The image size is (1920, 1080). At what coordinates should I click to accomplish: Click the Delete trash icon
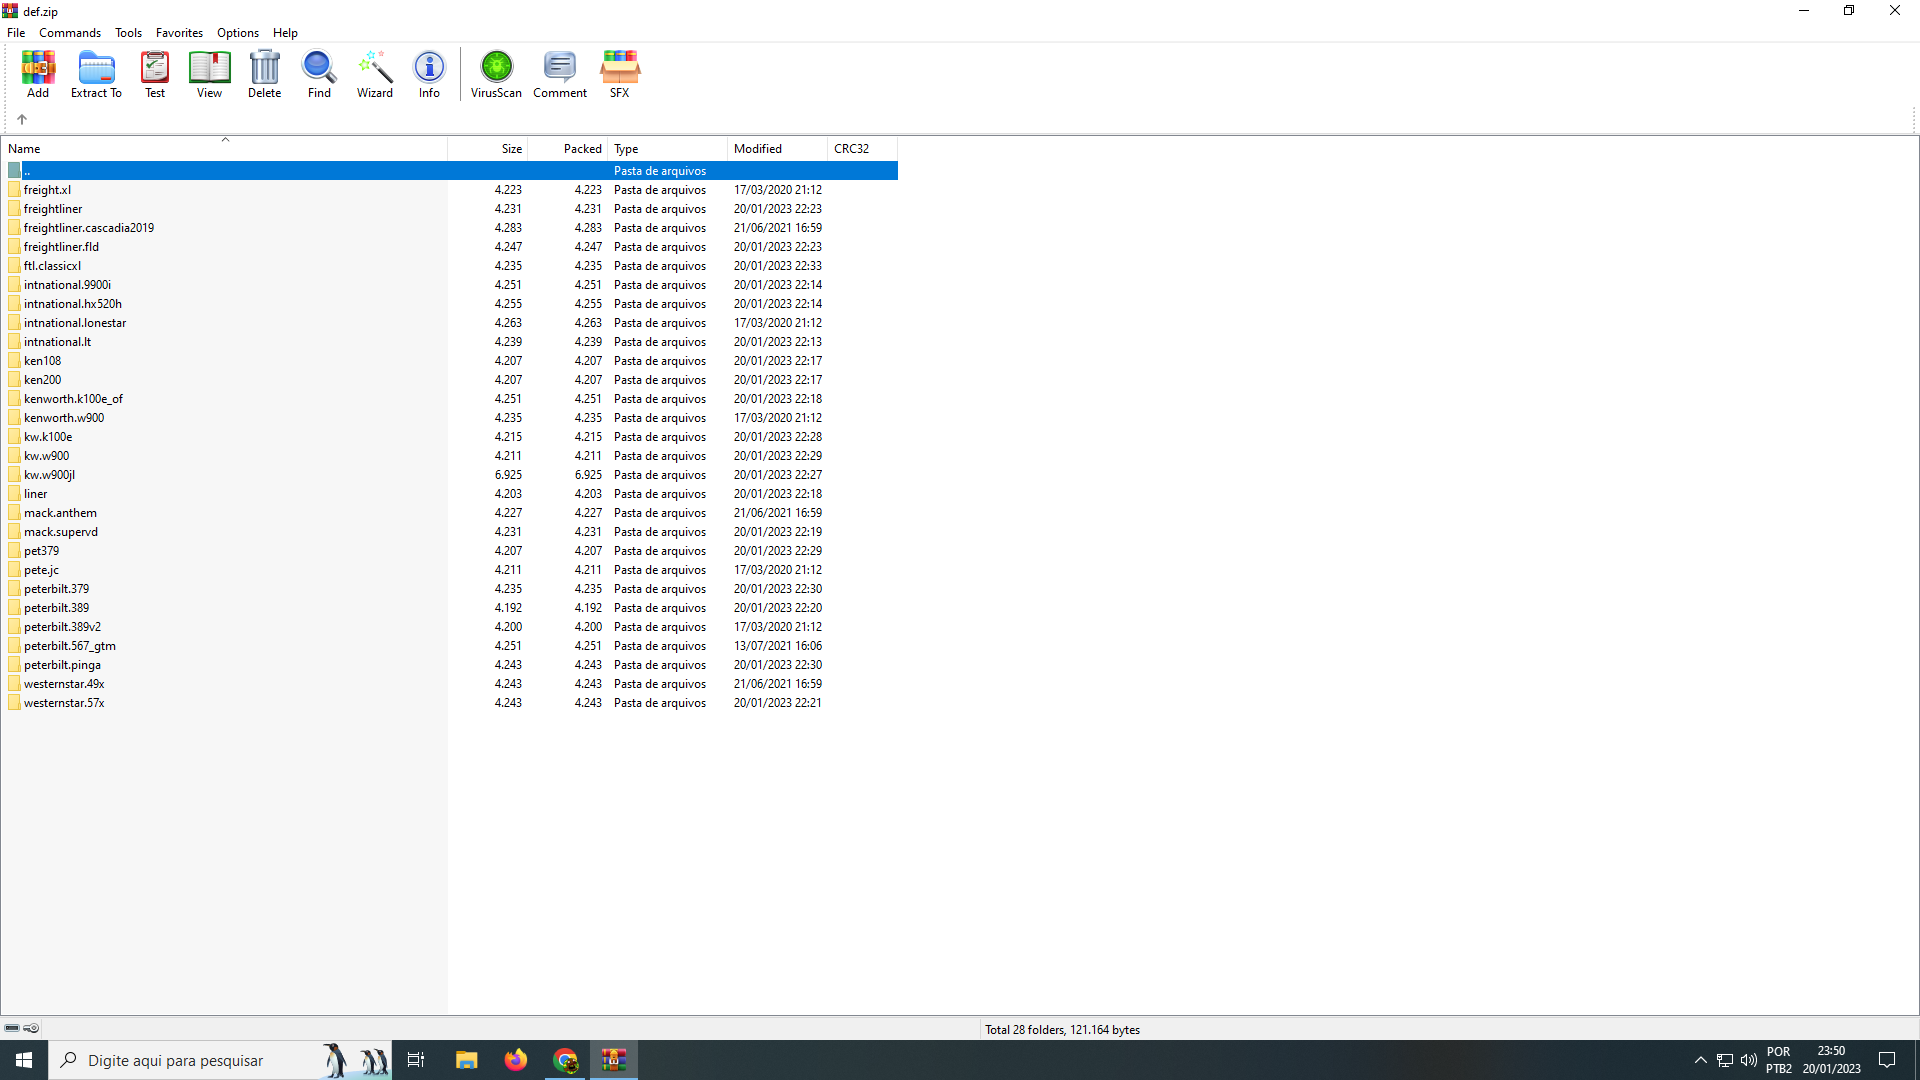264,73
